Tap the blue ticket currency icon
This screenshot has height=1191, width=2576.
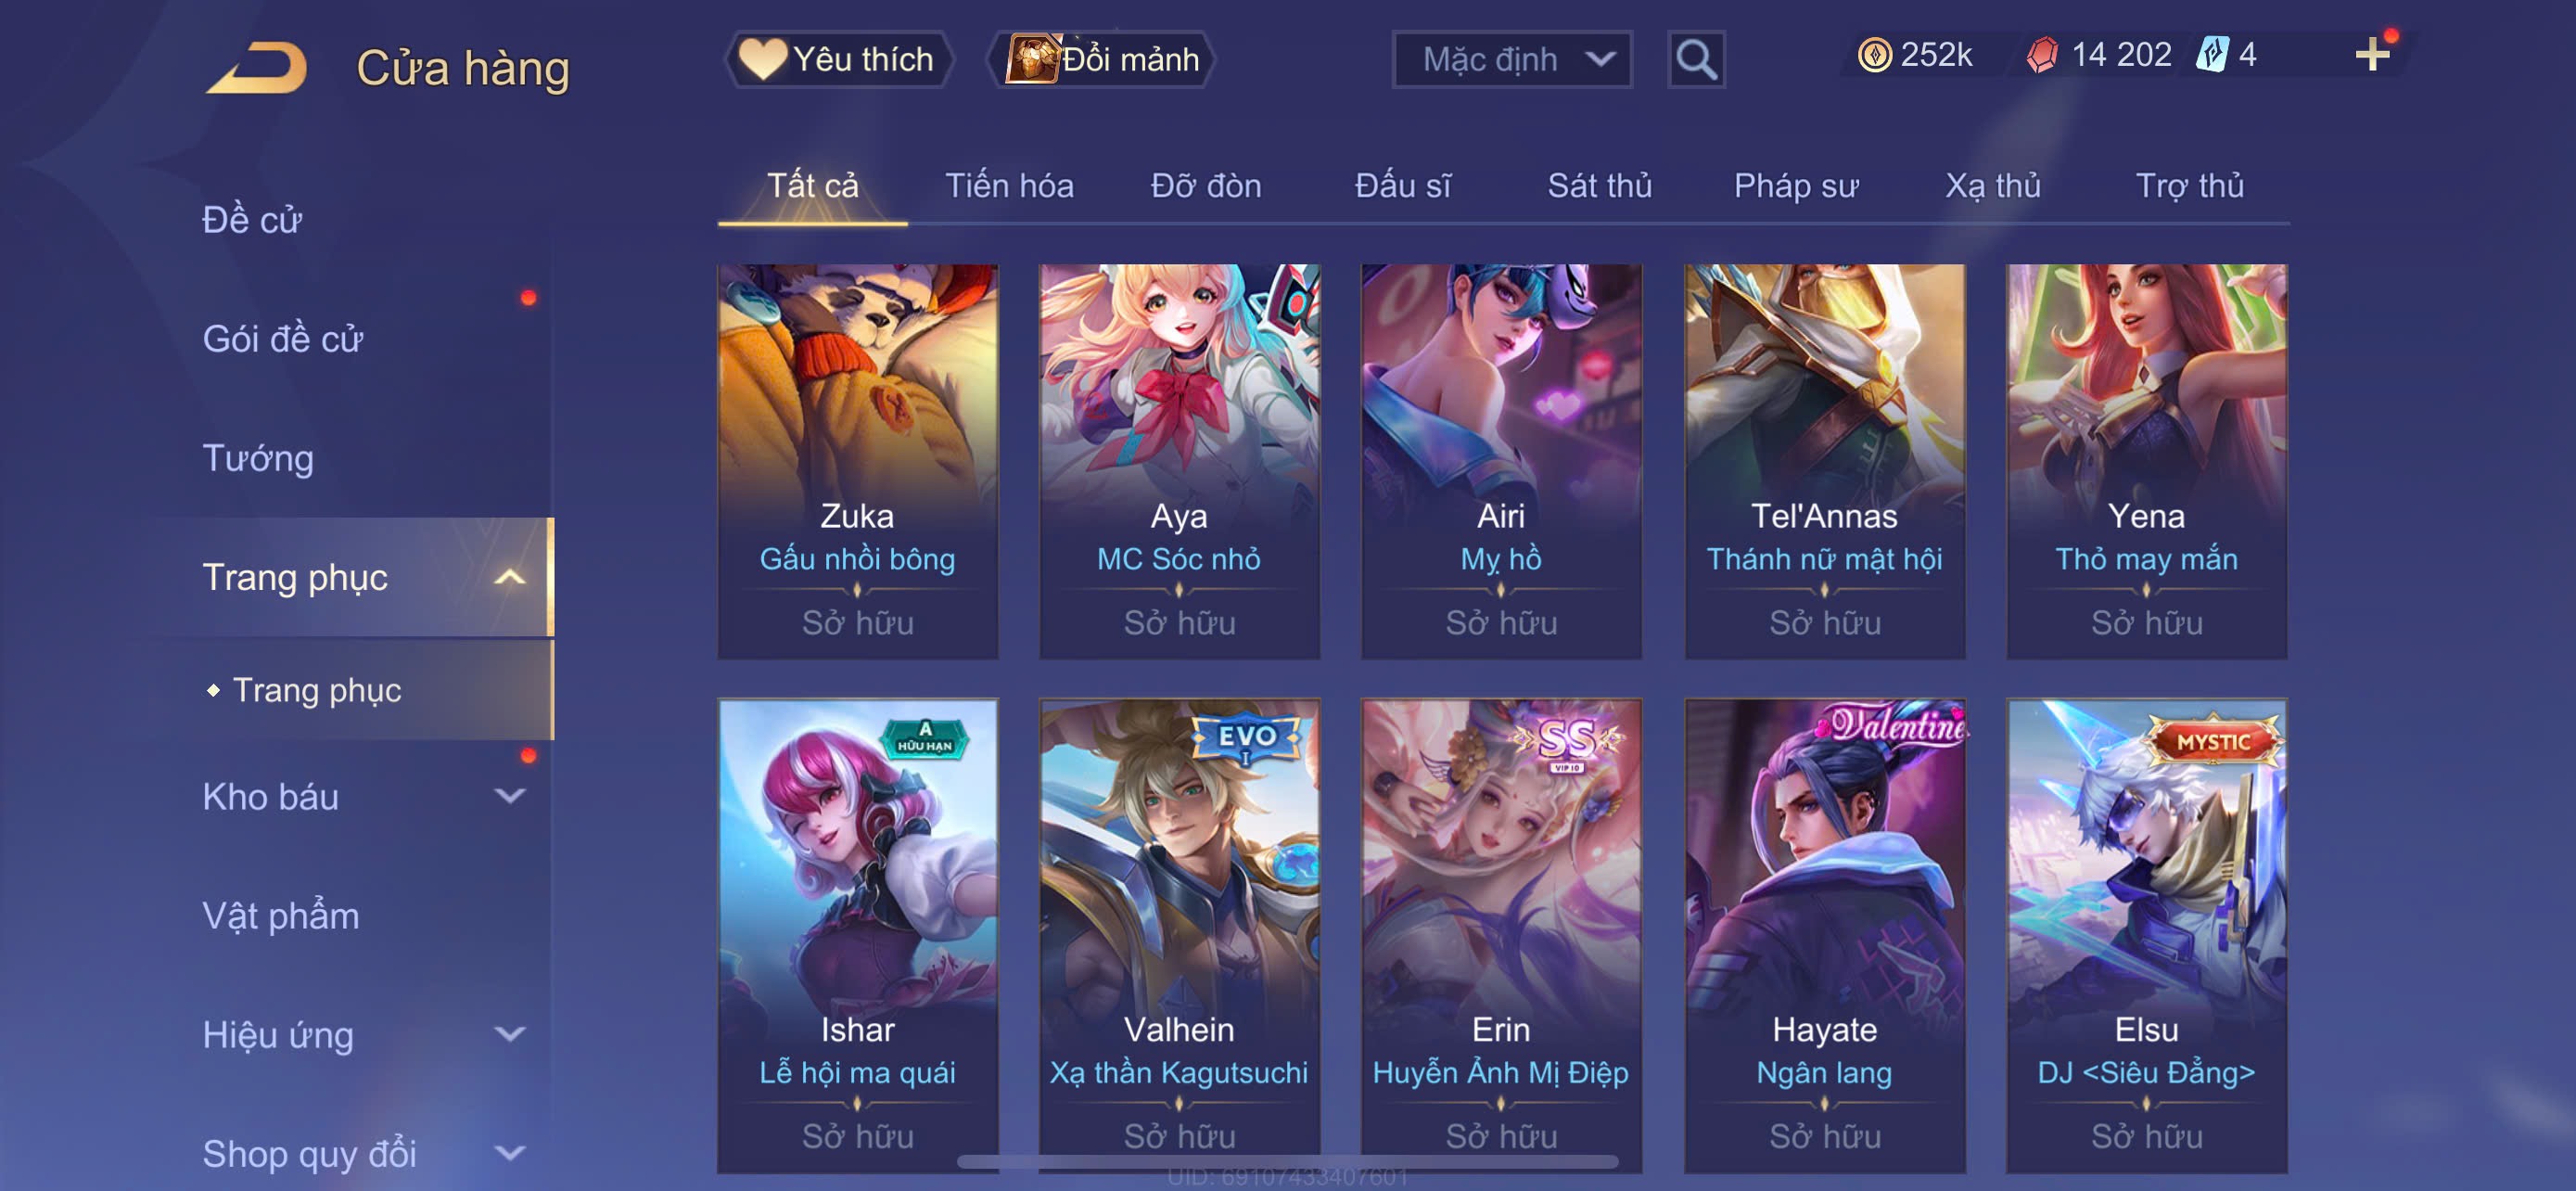coord(2212,54)
